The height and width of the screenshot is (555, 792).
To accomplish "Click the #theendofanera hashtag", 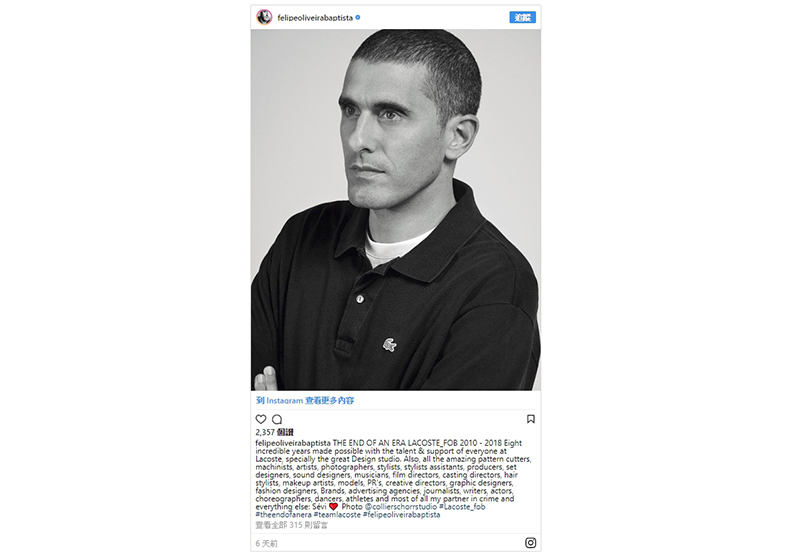I will (x=283, y=515).
